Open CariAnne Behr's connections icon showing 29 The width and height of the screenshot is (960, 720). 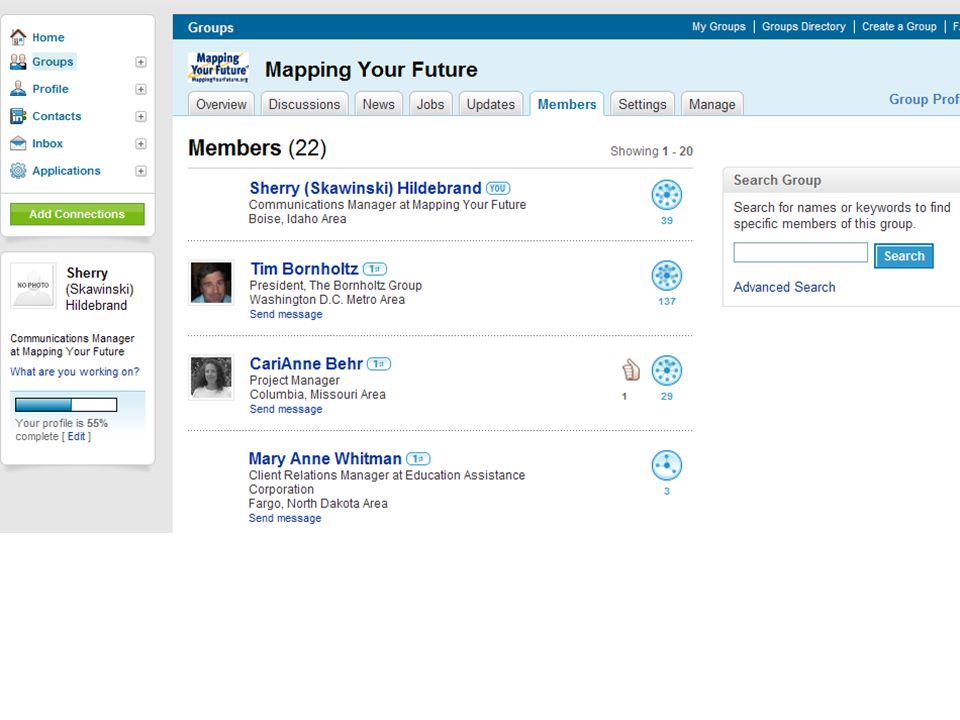(667, 370)
